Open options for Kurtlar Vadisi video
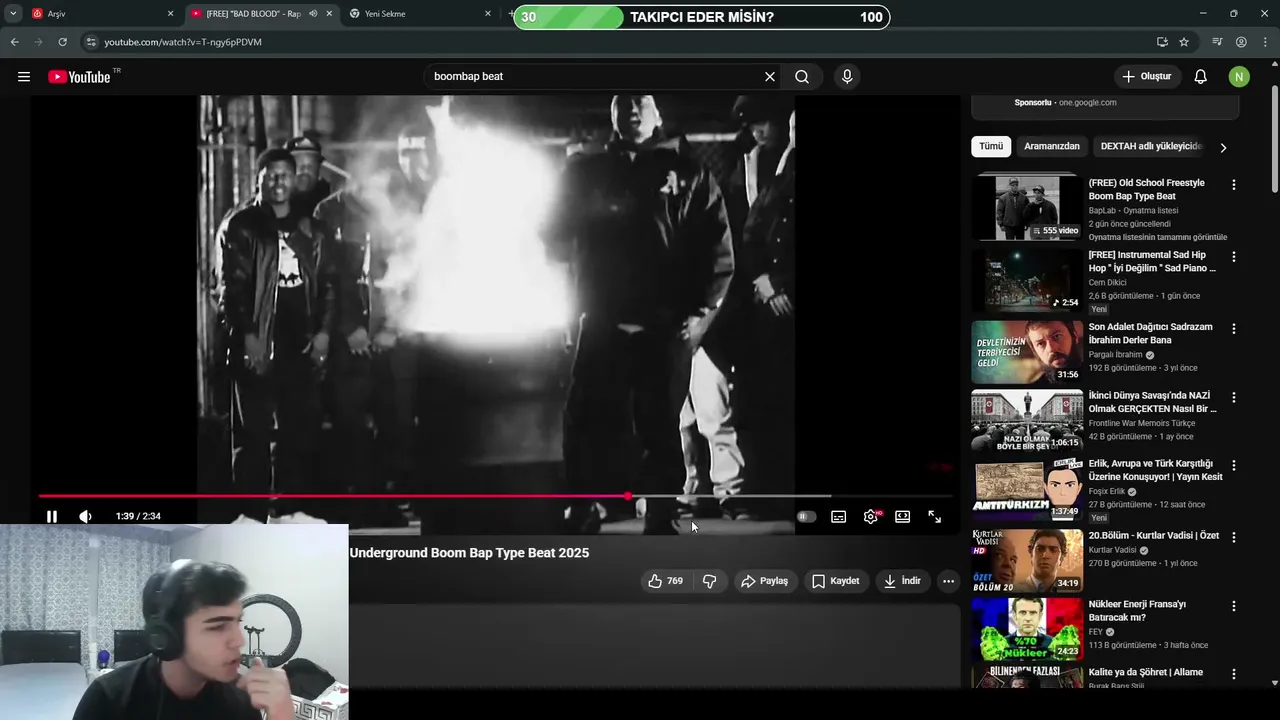 click(x=1234, y=538)
